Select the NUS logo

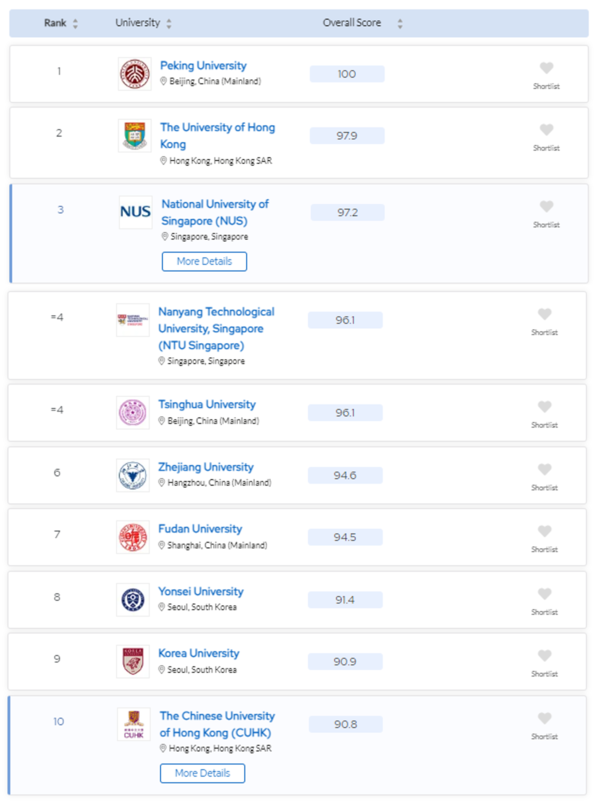coord(134,213)
